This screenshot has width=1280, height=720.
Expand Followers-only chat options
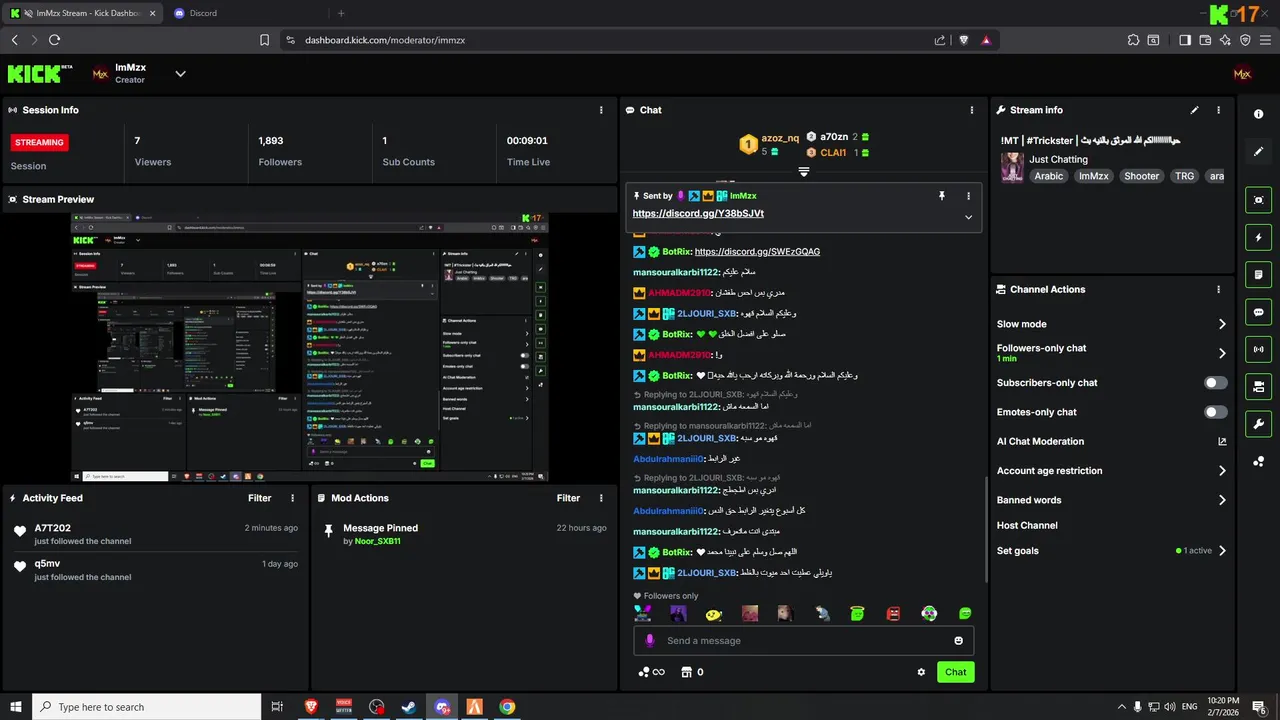tap(1221, 353)
